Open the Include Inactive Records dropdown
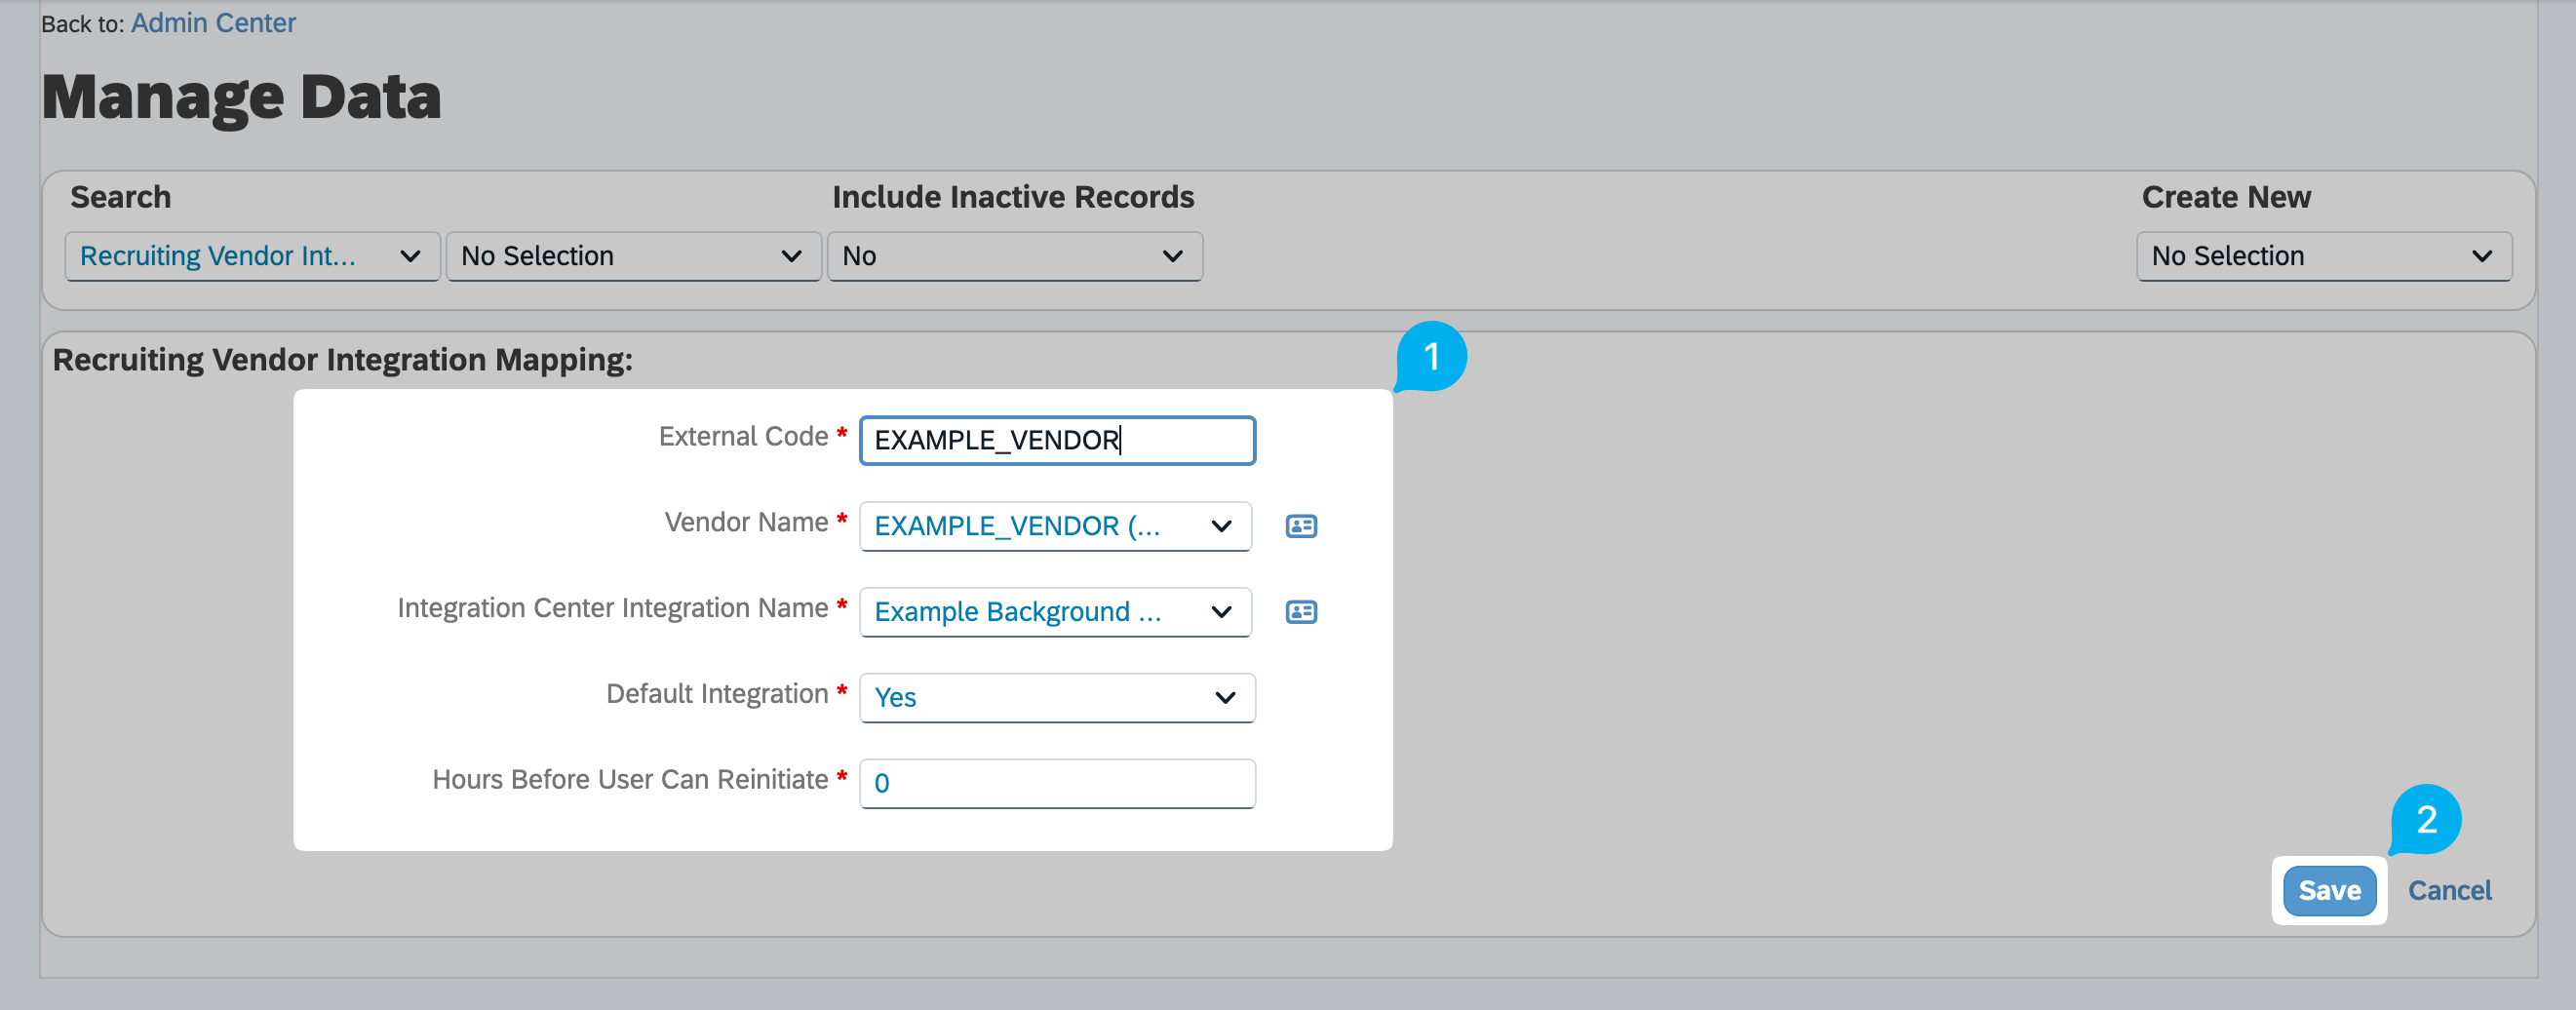 (1013, 257)
